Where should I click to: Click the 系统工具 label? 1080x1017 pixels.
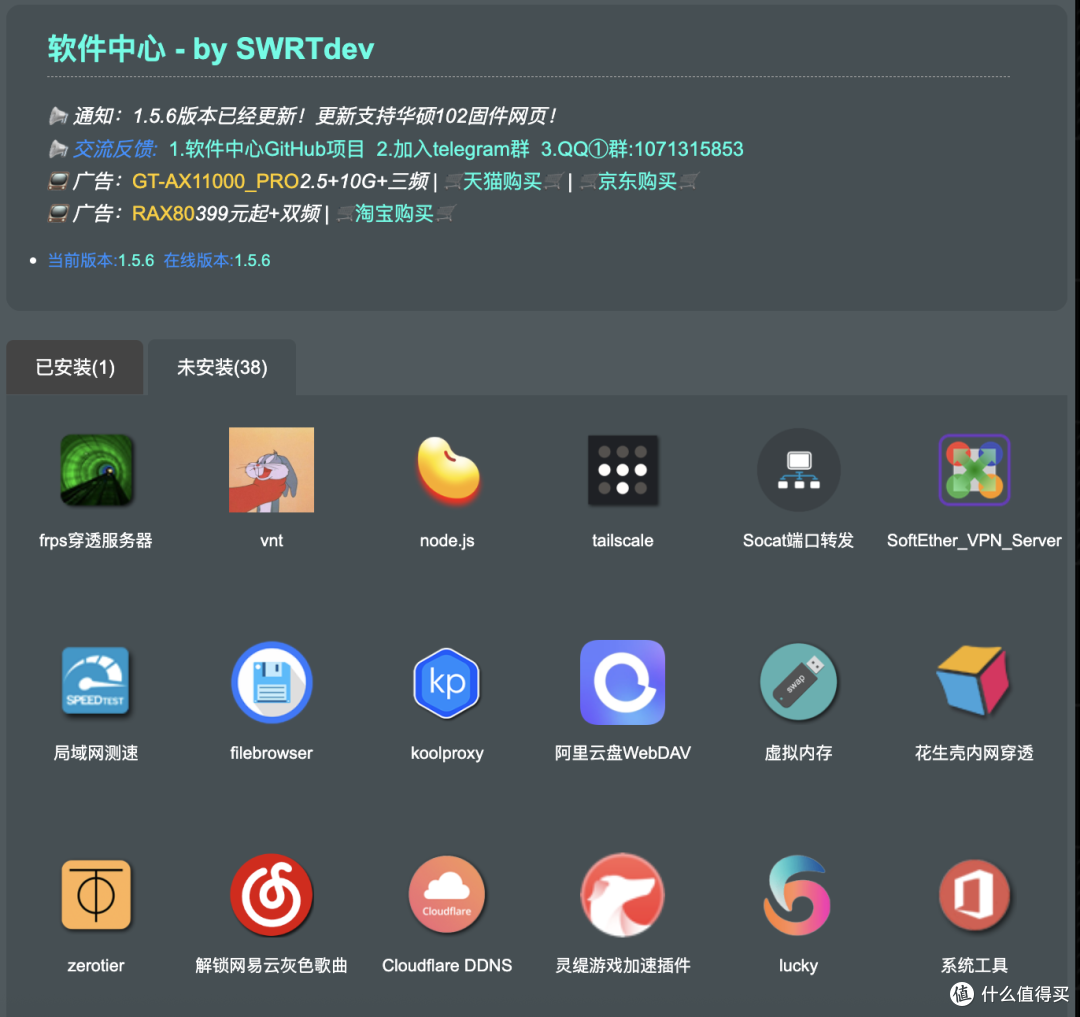pyautogui.click(x=974, y=965)
